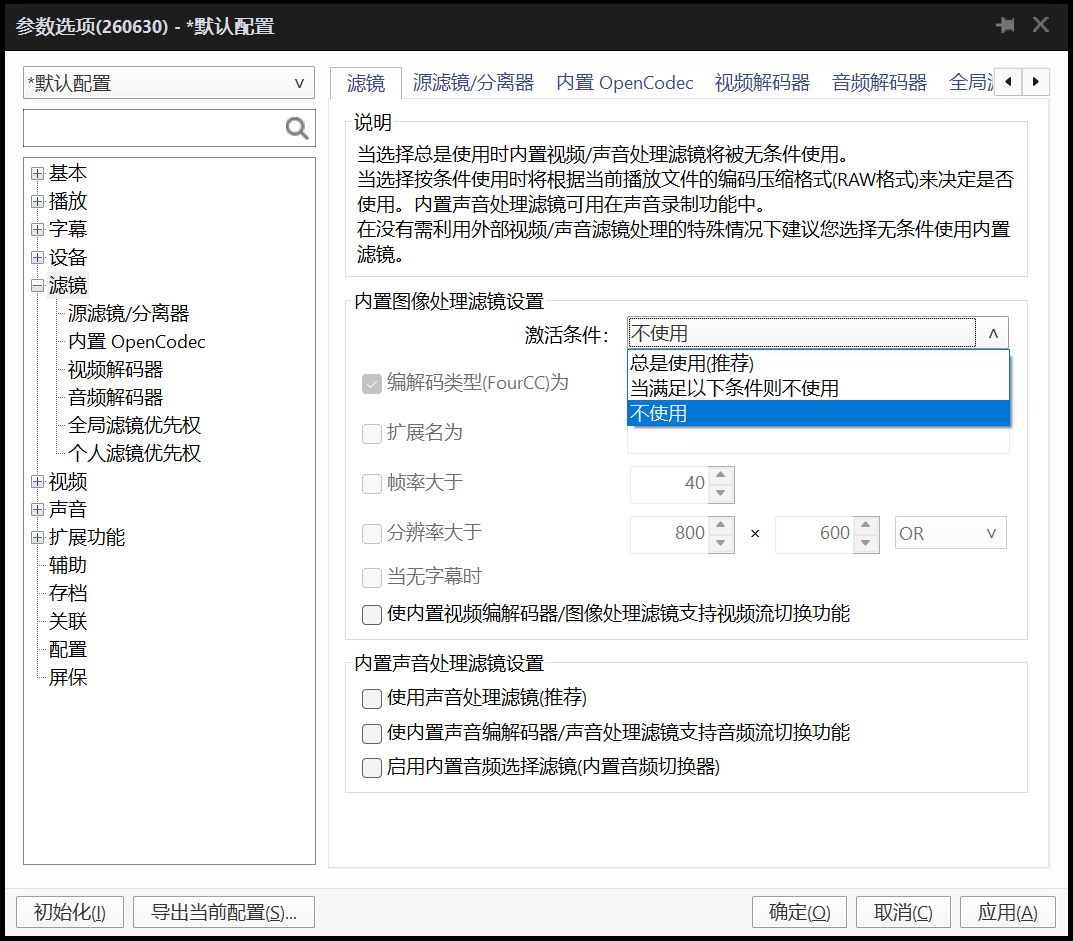This screenshot has height=941, width=1073.
Task: Open the 视频解码器 tab
Action: click(762, 83)
